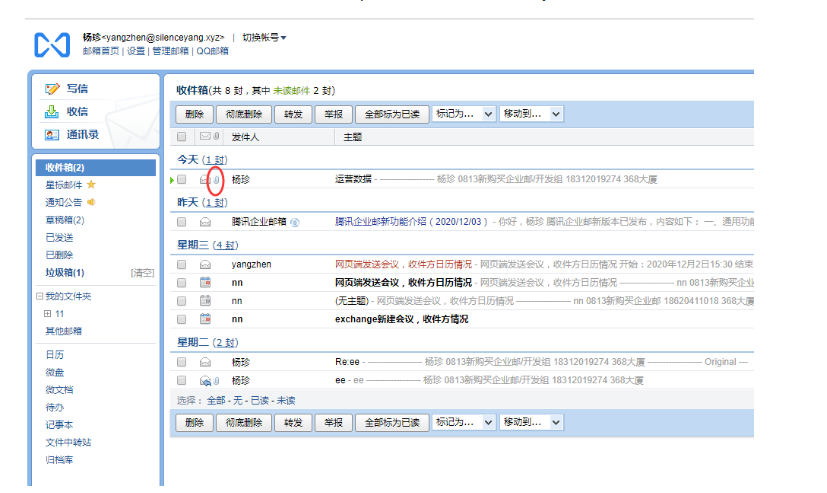Open 日历 in the sidebar
The image size is (827, 493).
54,354
